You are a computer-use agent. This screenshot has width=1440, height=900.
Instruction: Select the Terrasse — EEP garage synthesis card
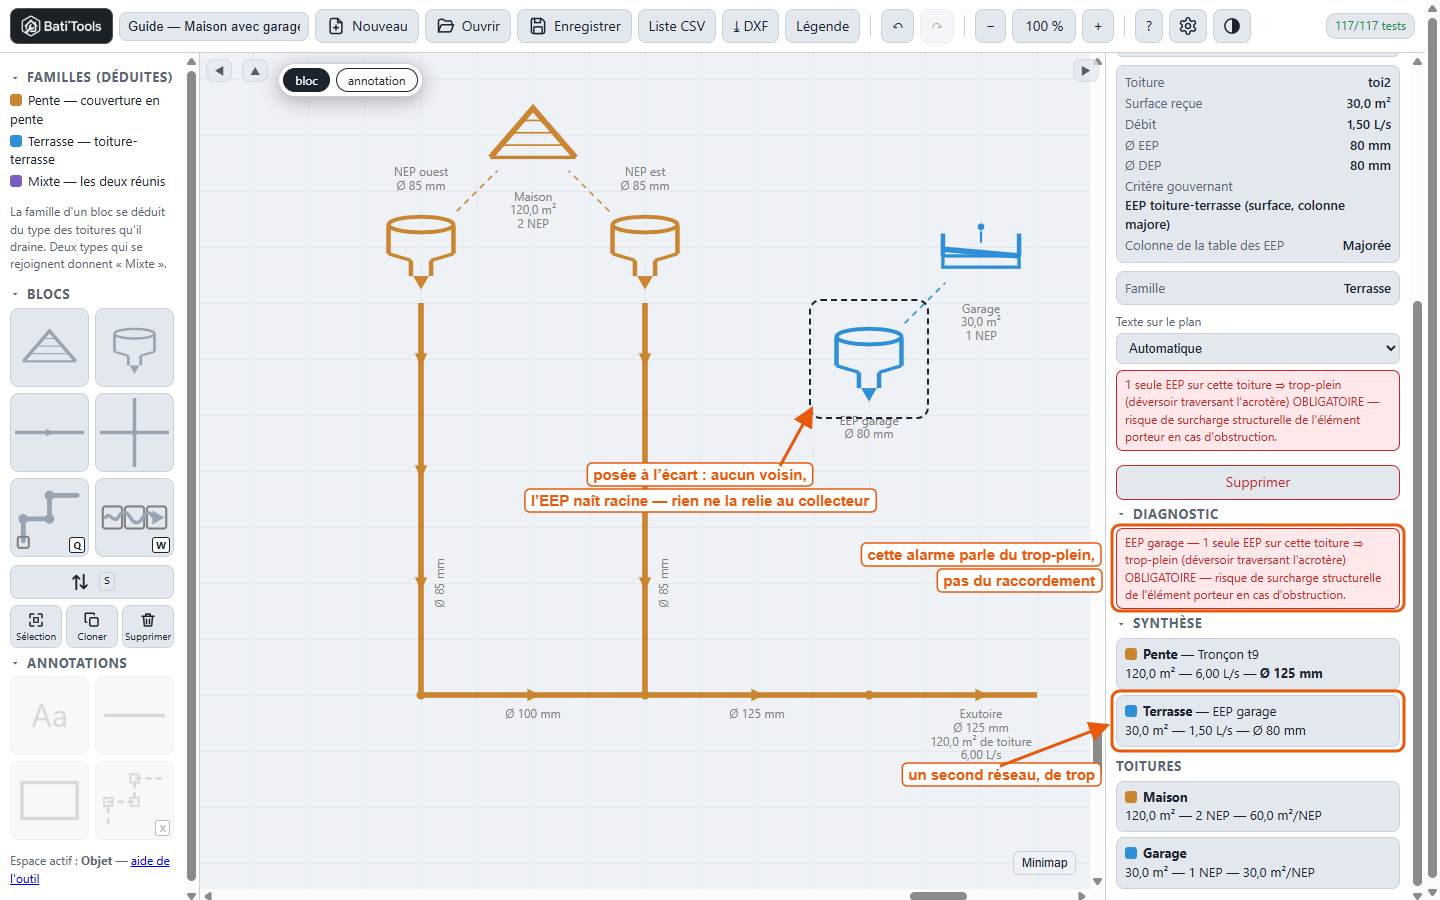click(x=1257, y=721)
